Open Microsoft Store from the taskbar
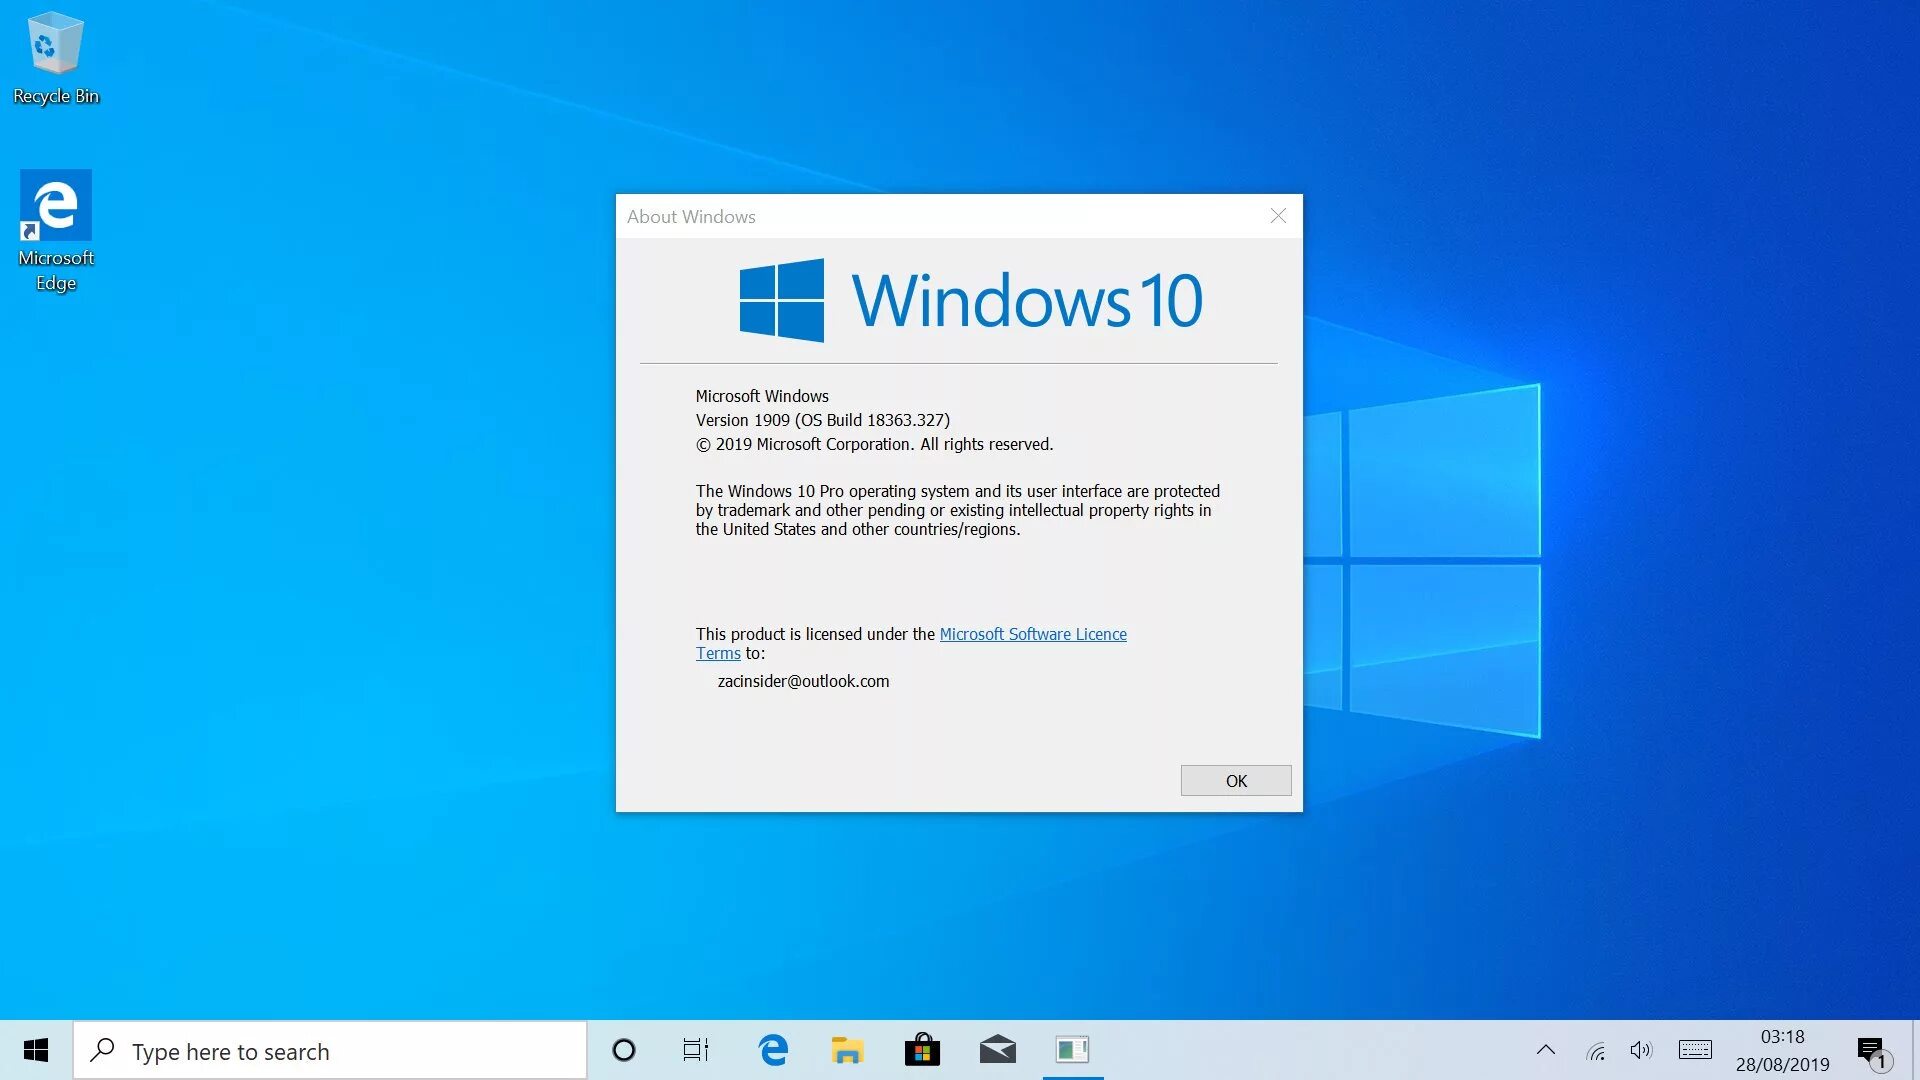 coord(922,1050)
